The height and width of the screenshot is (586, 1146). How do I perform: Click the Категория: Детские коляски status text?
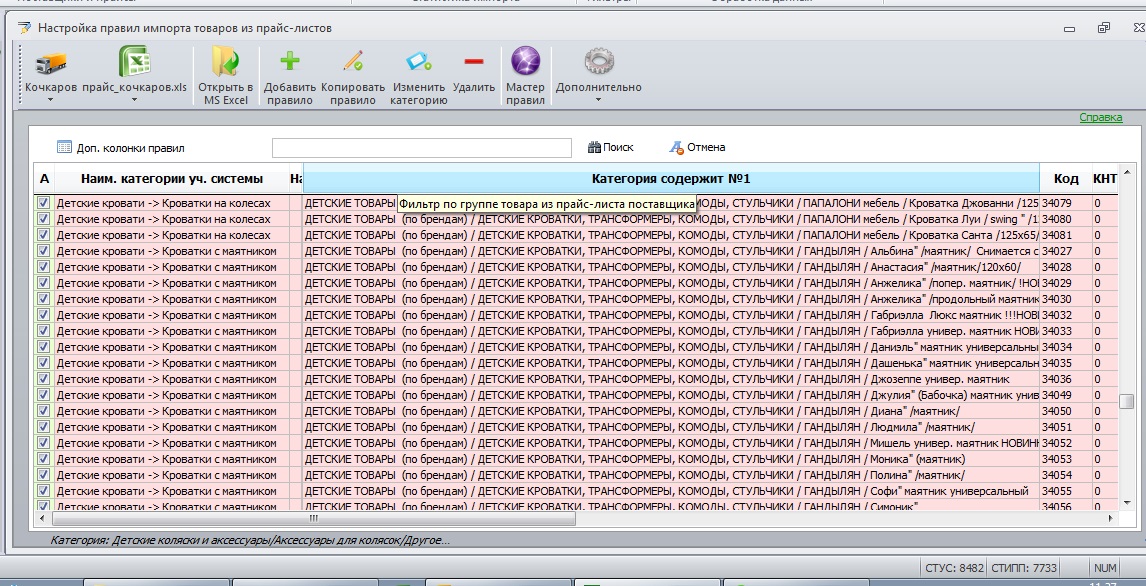click(x=250, y=541)
